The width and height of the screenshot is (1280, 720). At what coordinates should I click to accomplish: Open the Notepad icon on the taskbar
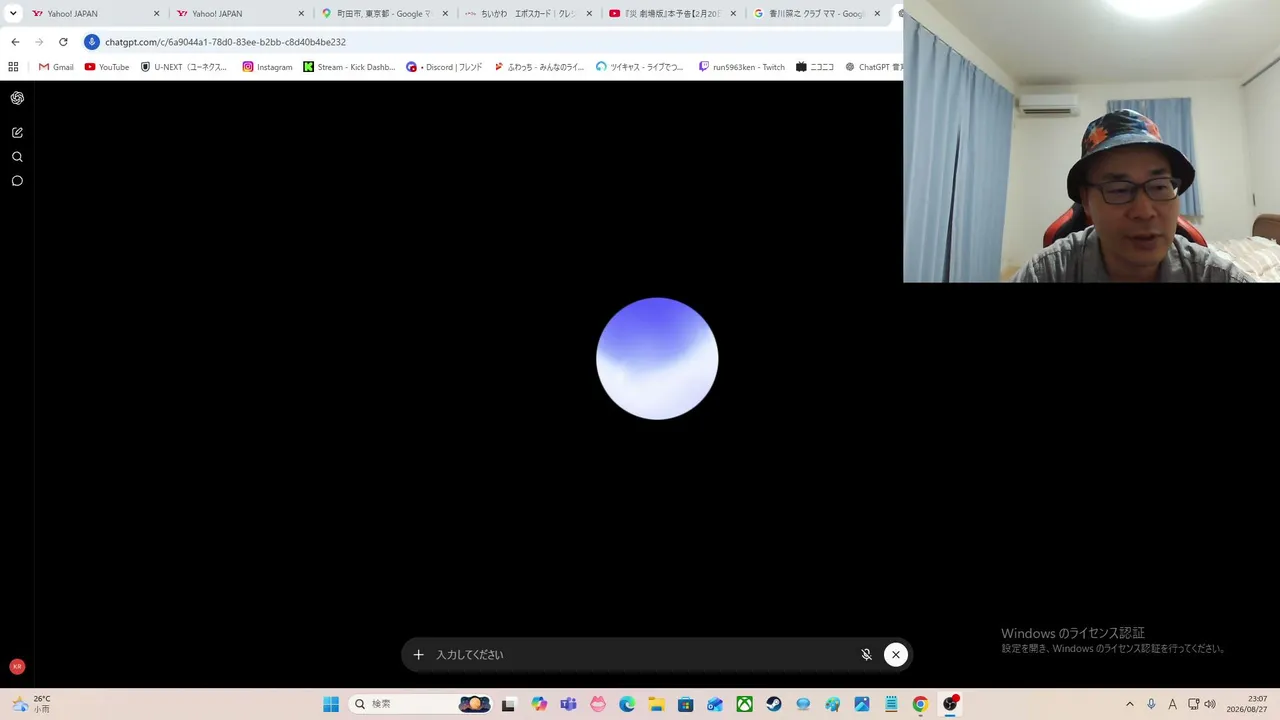891,704
